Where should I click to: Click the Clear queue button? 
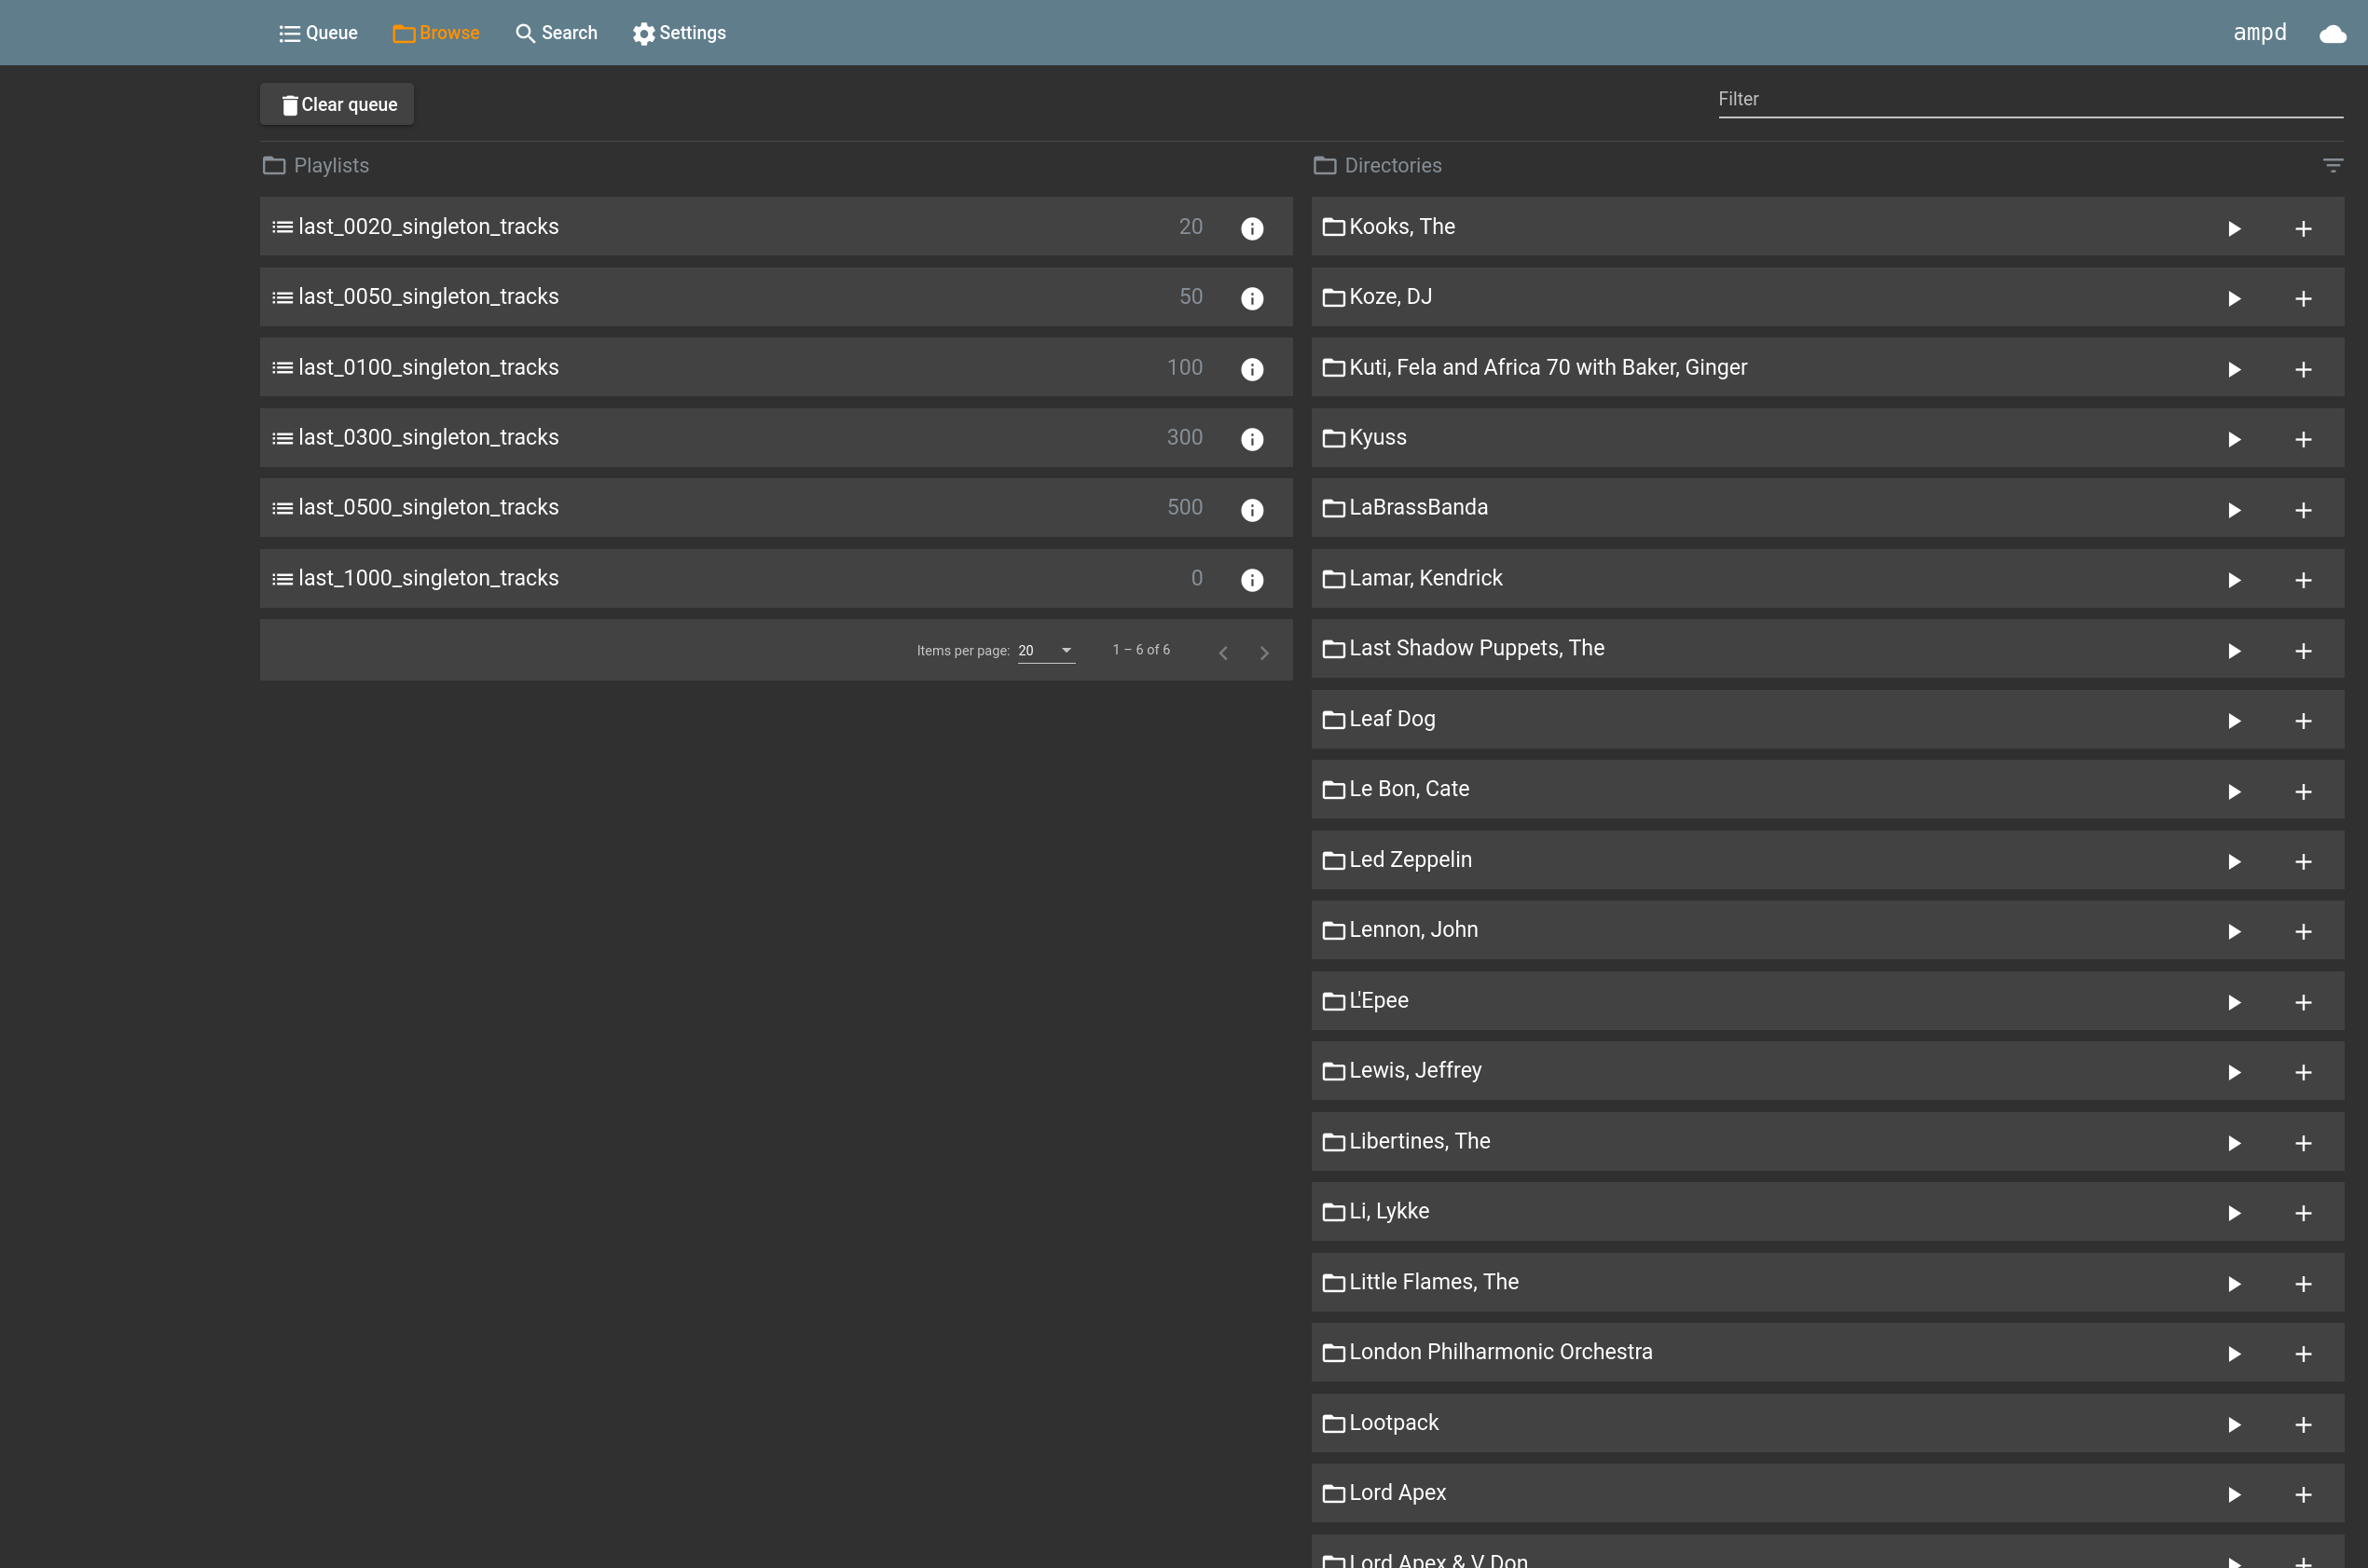tap(337, 104)
